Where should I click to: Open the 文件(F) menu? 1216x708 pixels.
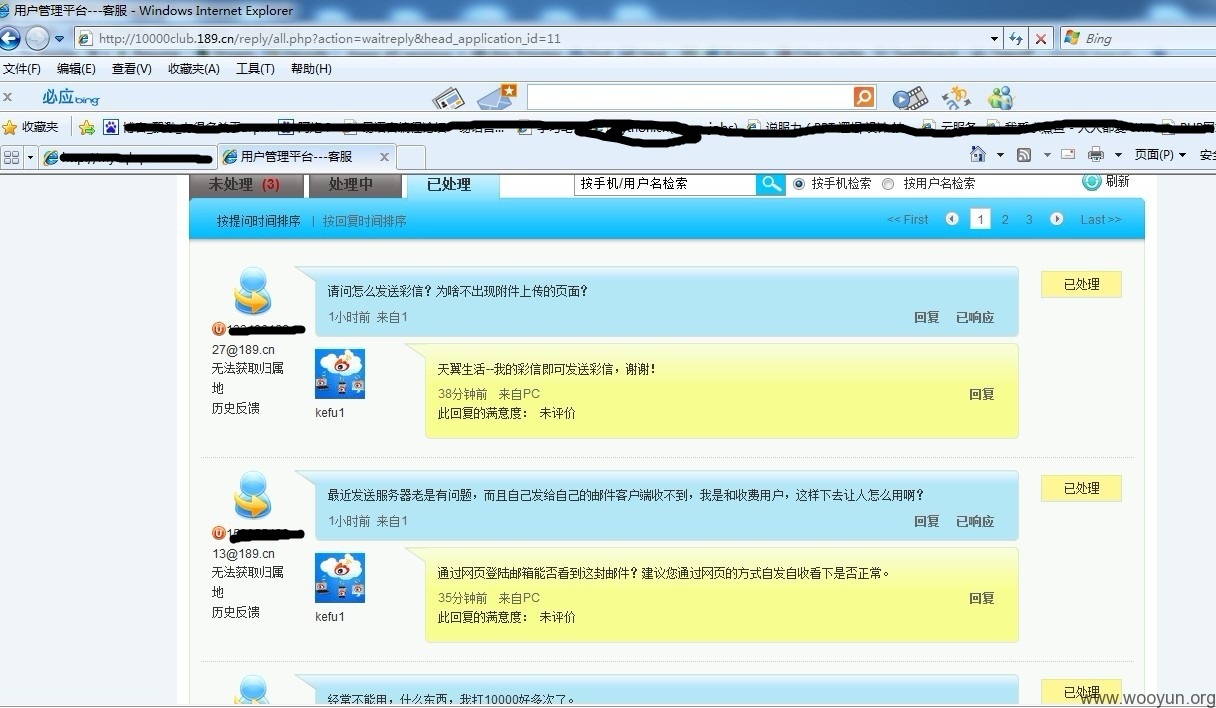(22, 69)
